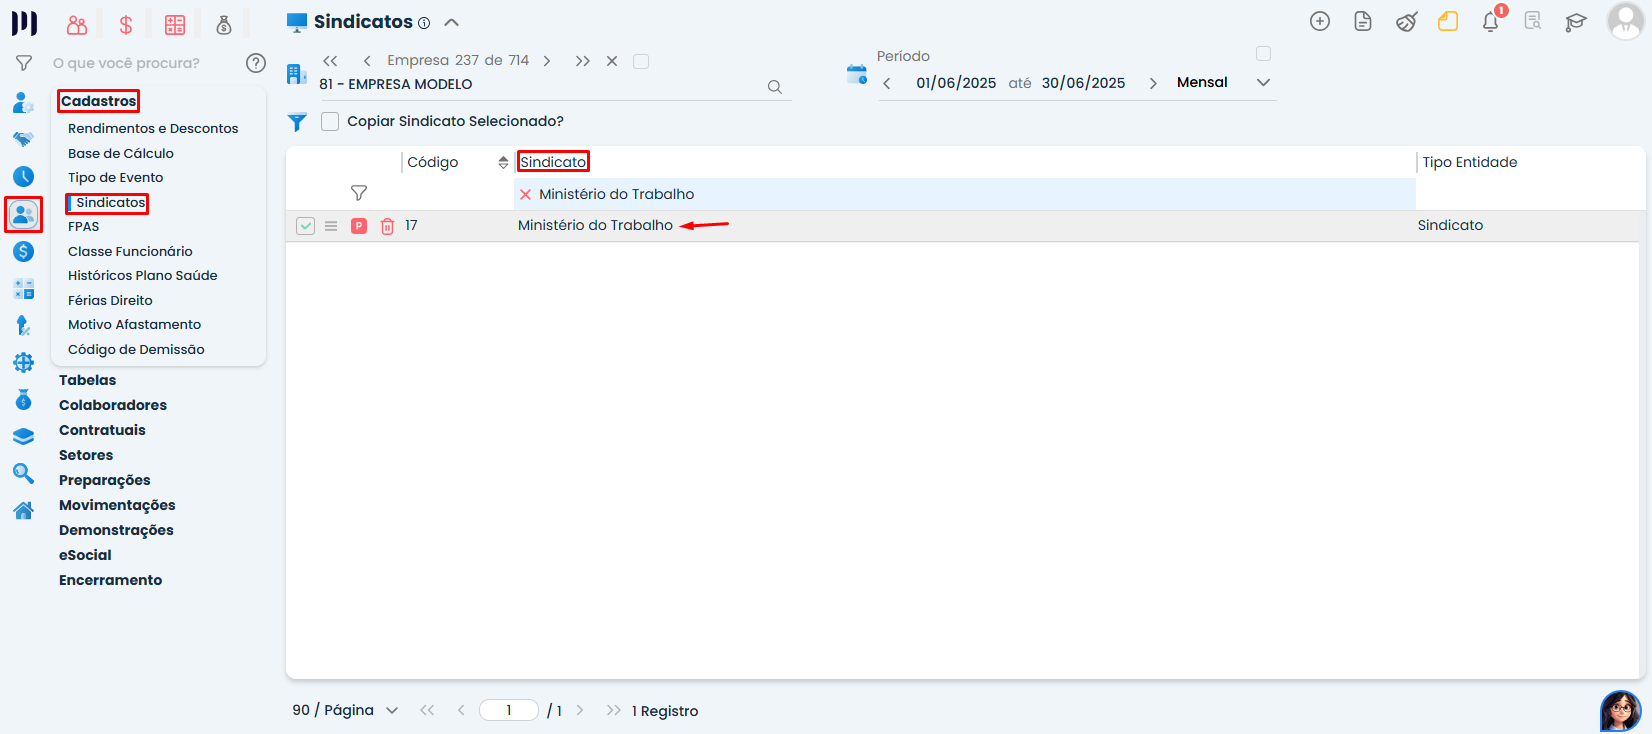1652x734 pixels.
Task: Select the stacked layers sidebar icon
Action: [24, 436]
